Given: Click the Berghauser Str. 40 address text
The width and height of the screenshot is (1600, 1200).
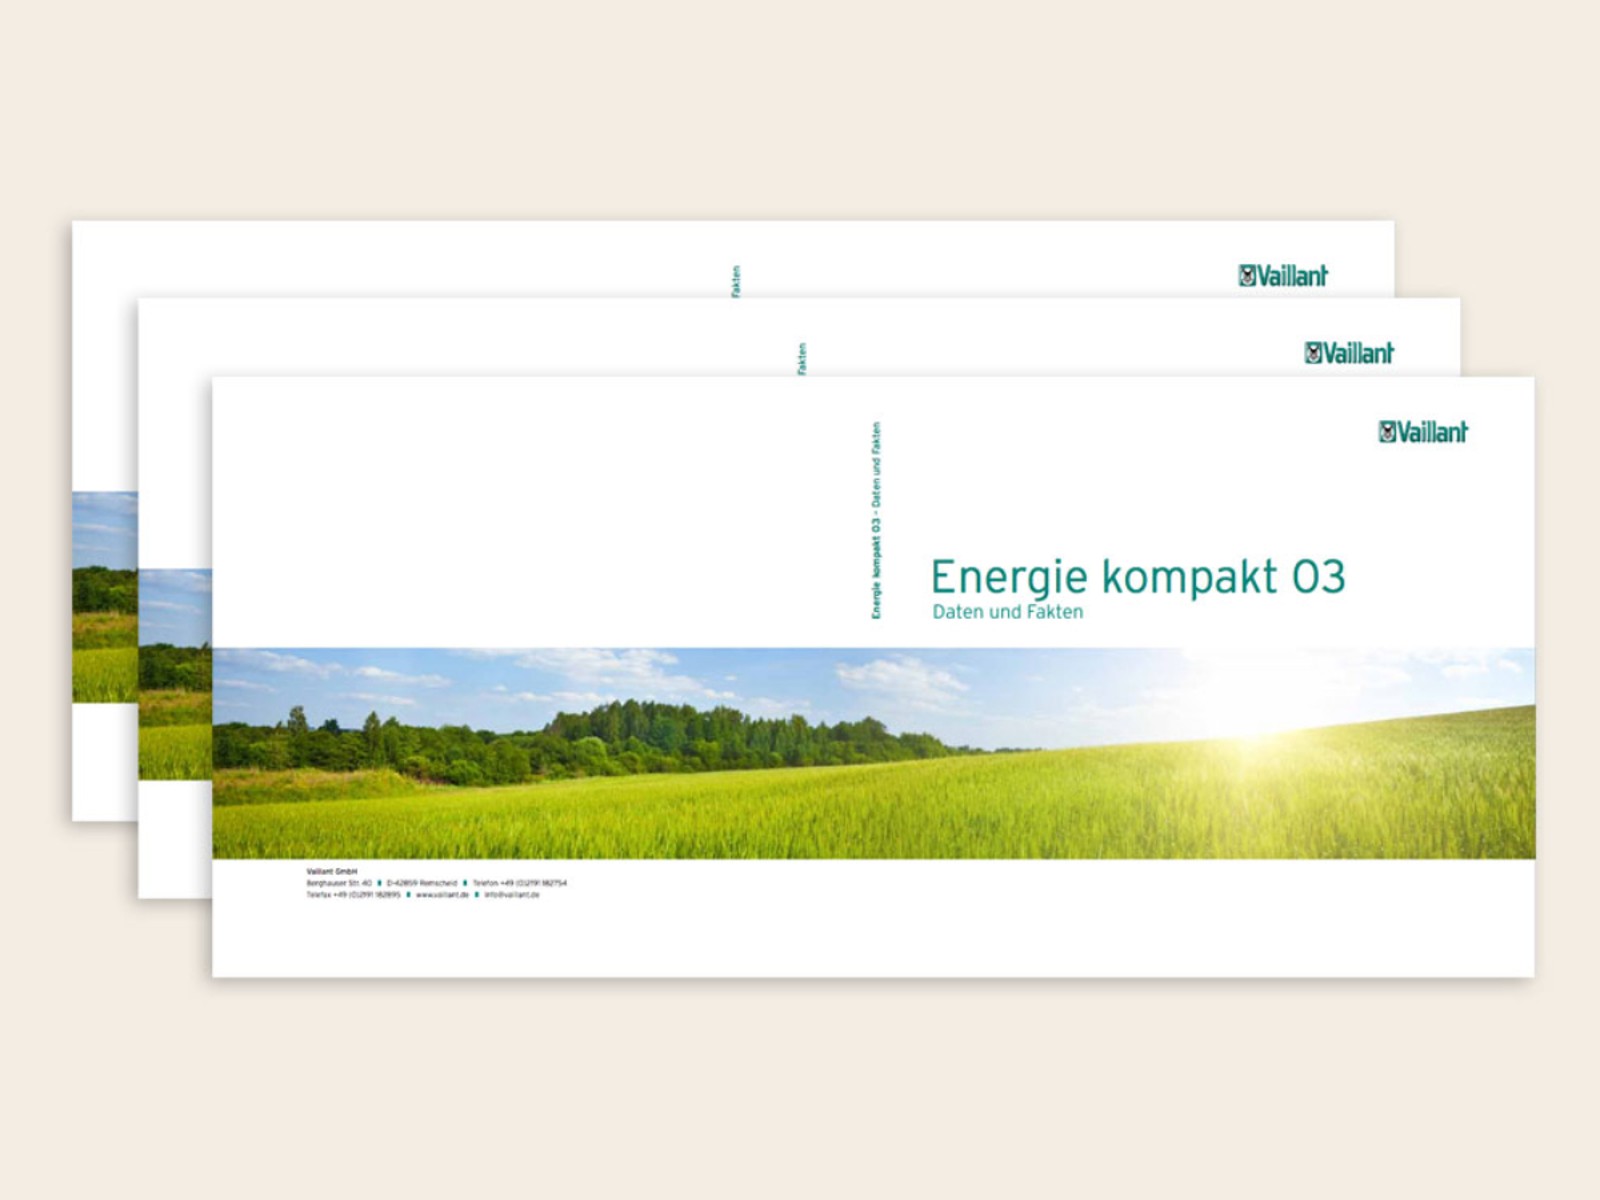Looking at the screenshot, I should click(339, 883).
